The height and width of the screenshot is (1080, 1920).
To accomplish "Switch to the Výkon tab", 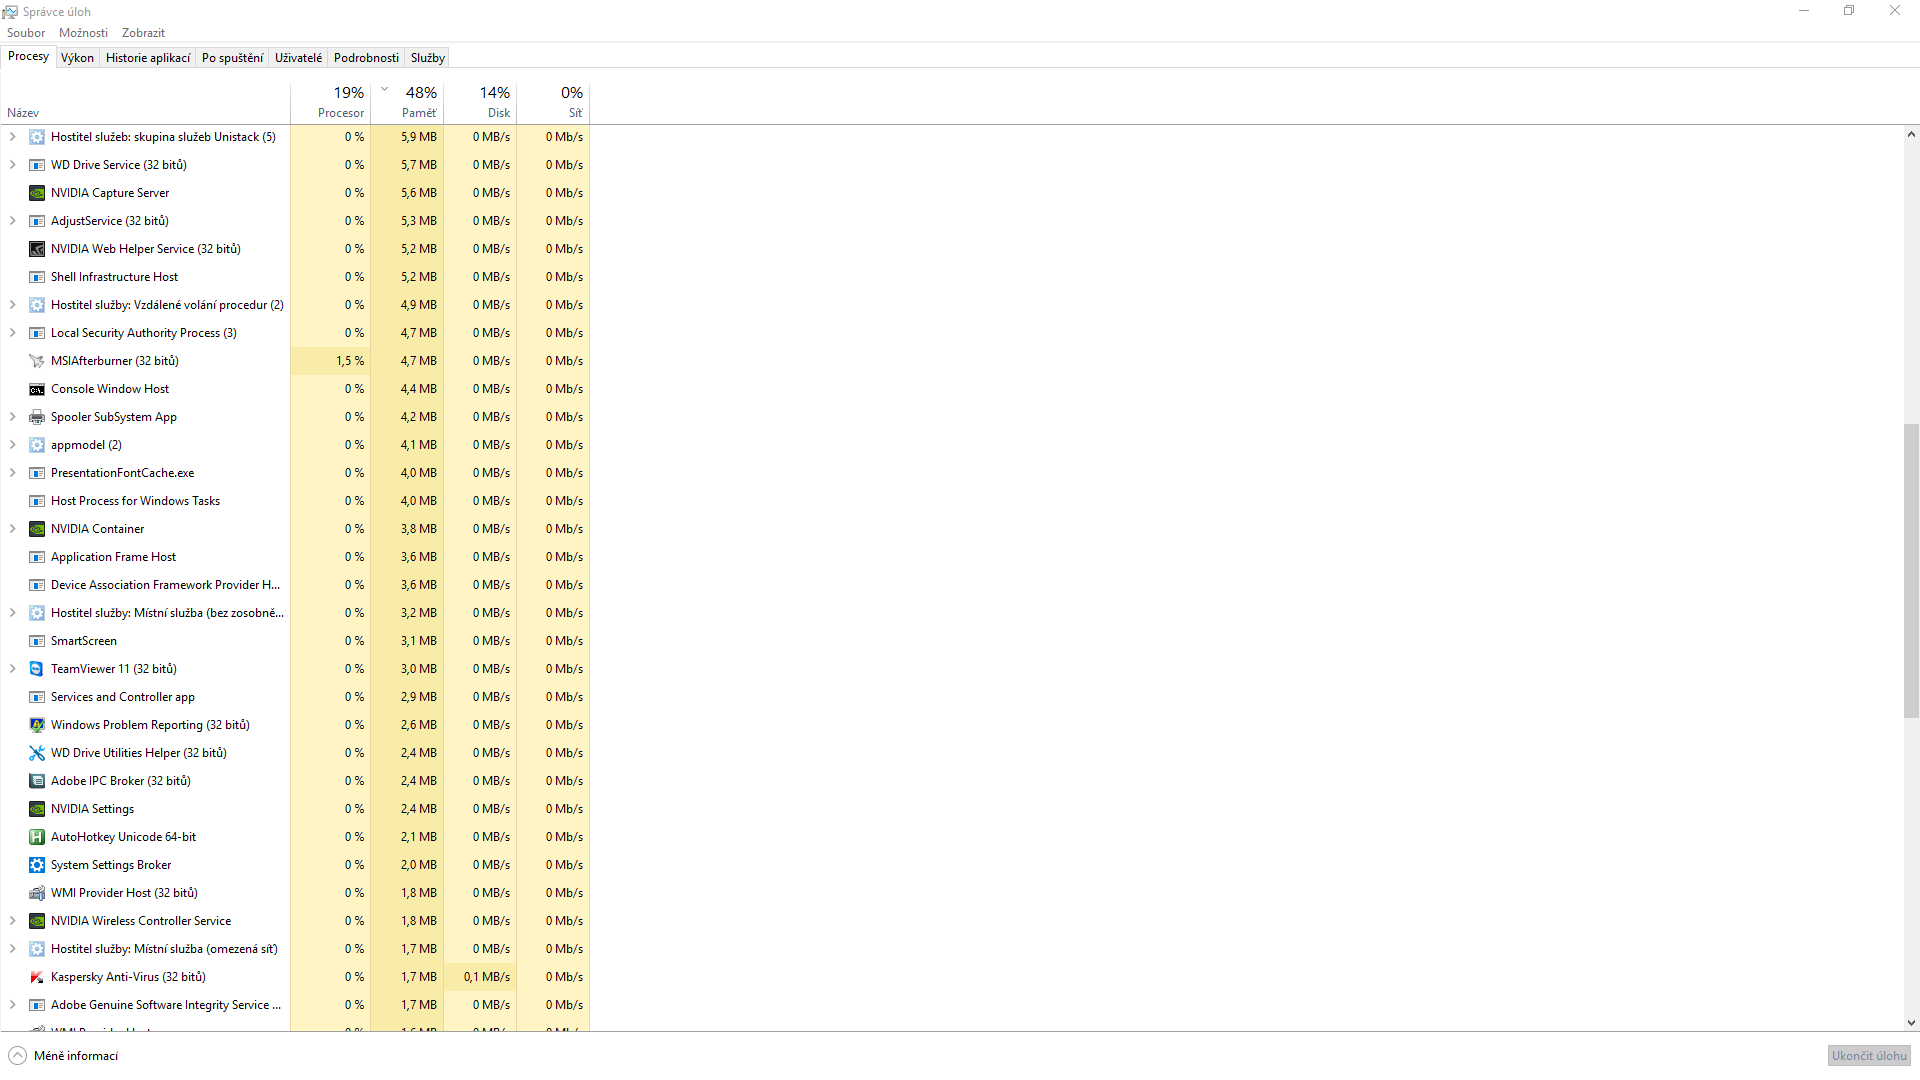I will pyautogui.click(x=77, y=58).
